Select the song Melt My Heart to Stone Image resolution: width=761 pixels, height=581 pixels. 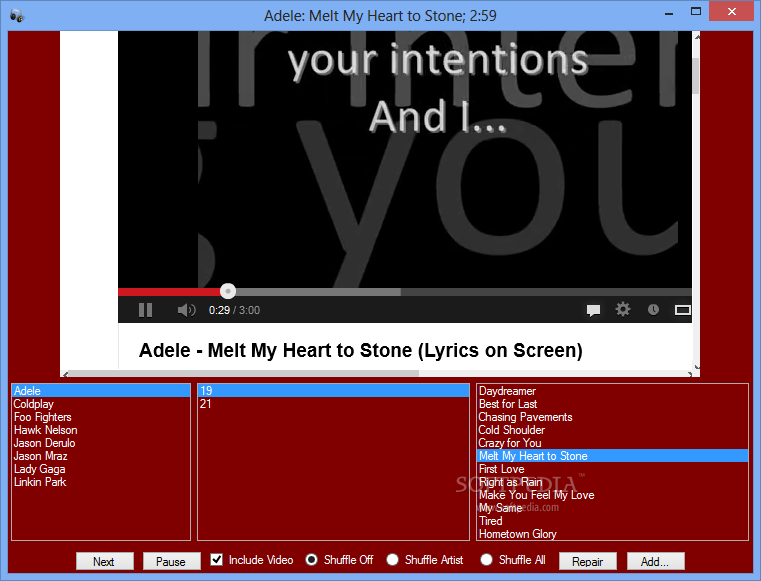coord(612,456)
